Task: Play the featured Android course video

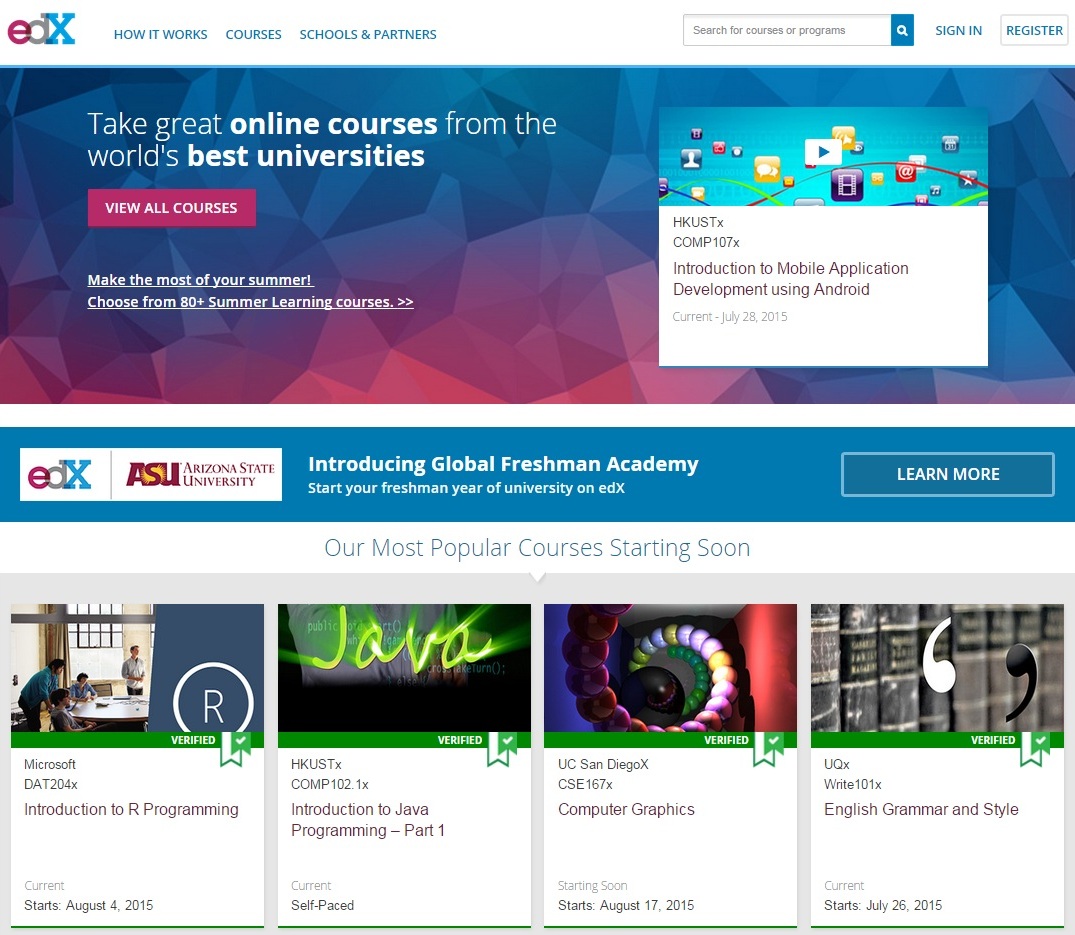Action: (x=823, y=152)
